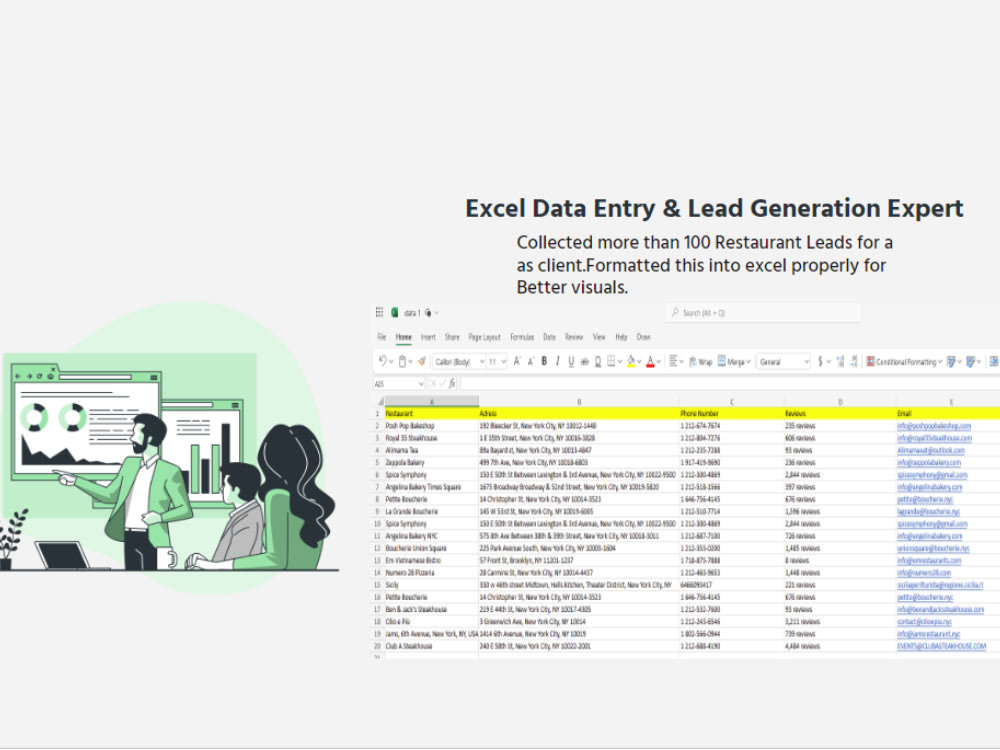Expand the Borders dropdown arrow
The width and height of the screenshot is (1000, 750).
coord(619,362)
